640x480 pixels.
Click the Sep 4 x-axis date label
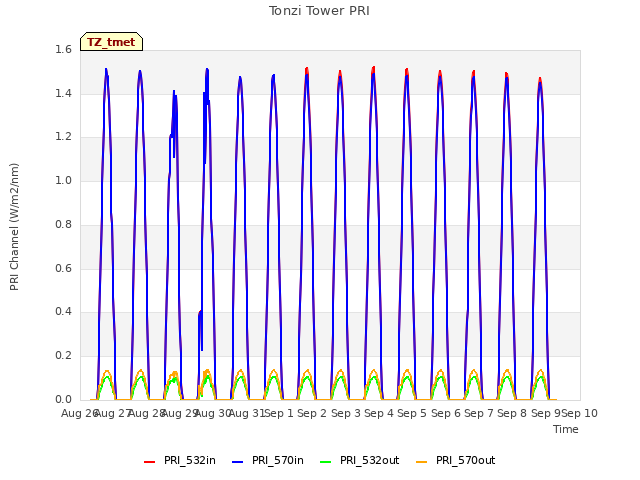click(379, 413)
